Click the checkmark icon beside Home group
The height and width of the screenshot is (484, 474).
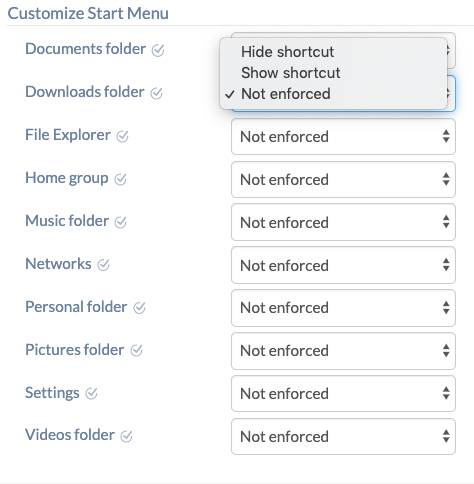pyautogui.click(x=120, y=179)
